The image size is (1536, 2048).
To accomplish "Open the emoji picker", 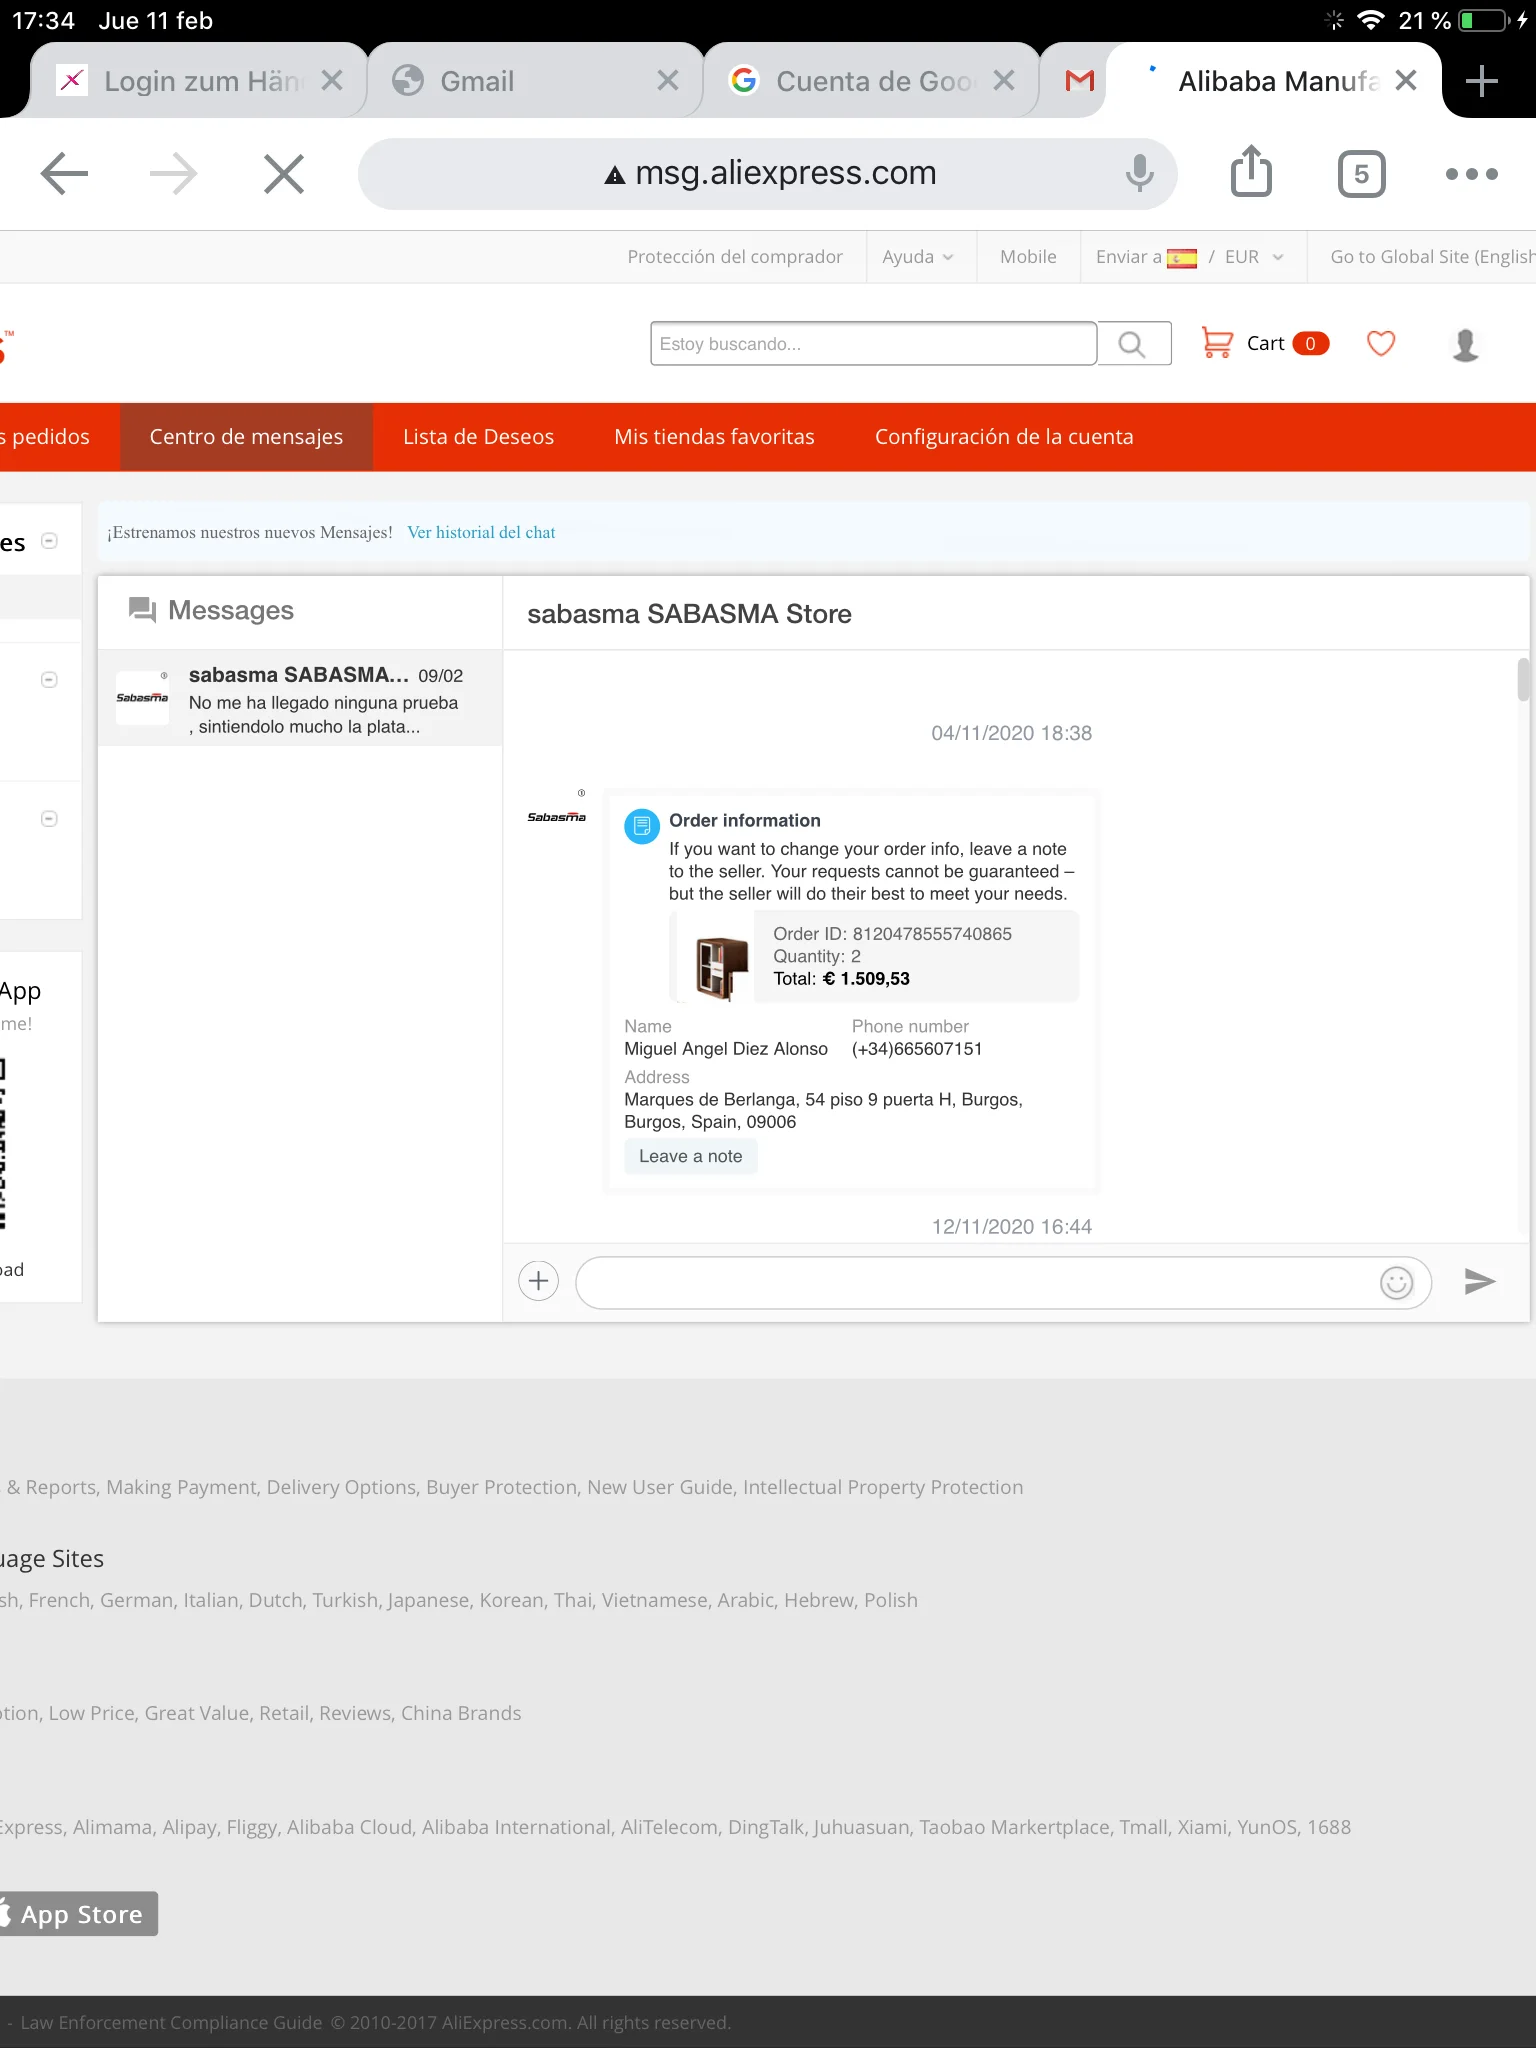I will click(1396, 1282).
